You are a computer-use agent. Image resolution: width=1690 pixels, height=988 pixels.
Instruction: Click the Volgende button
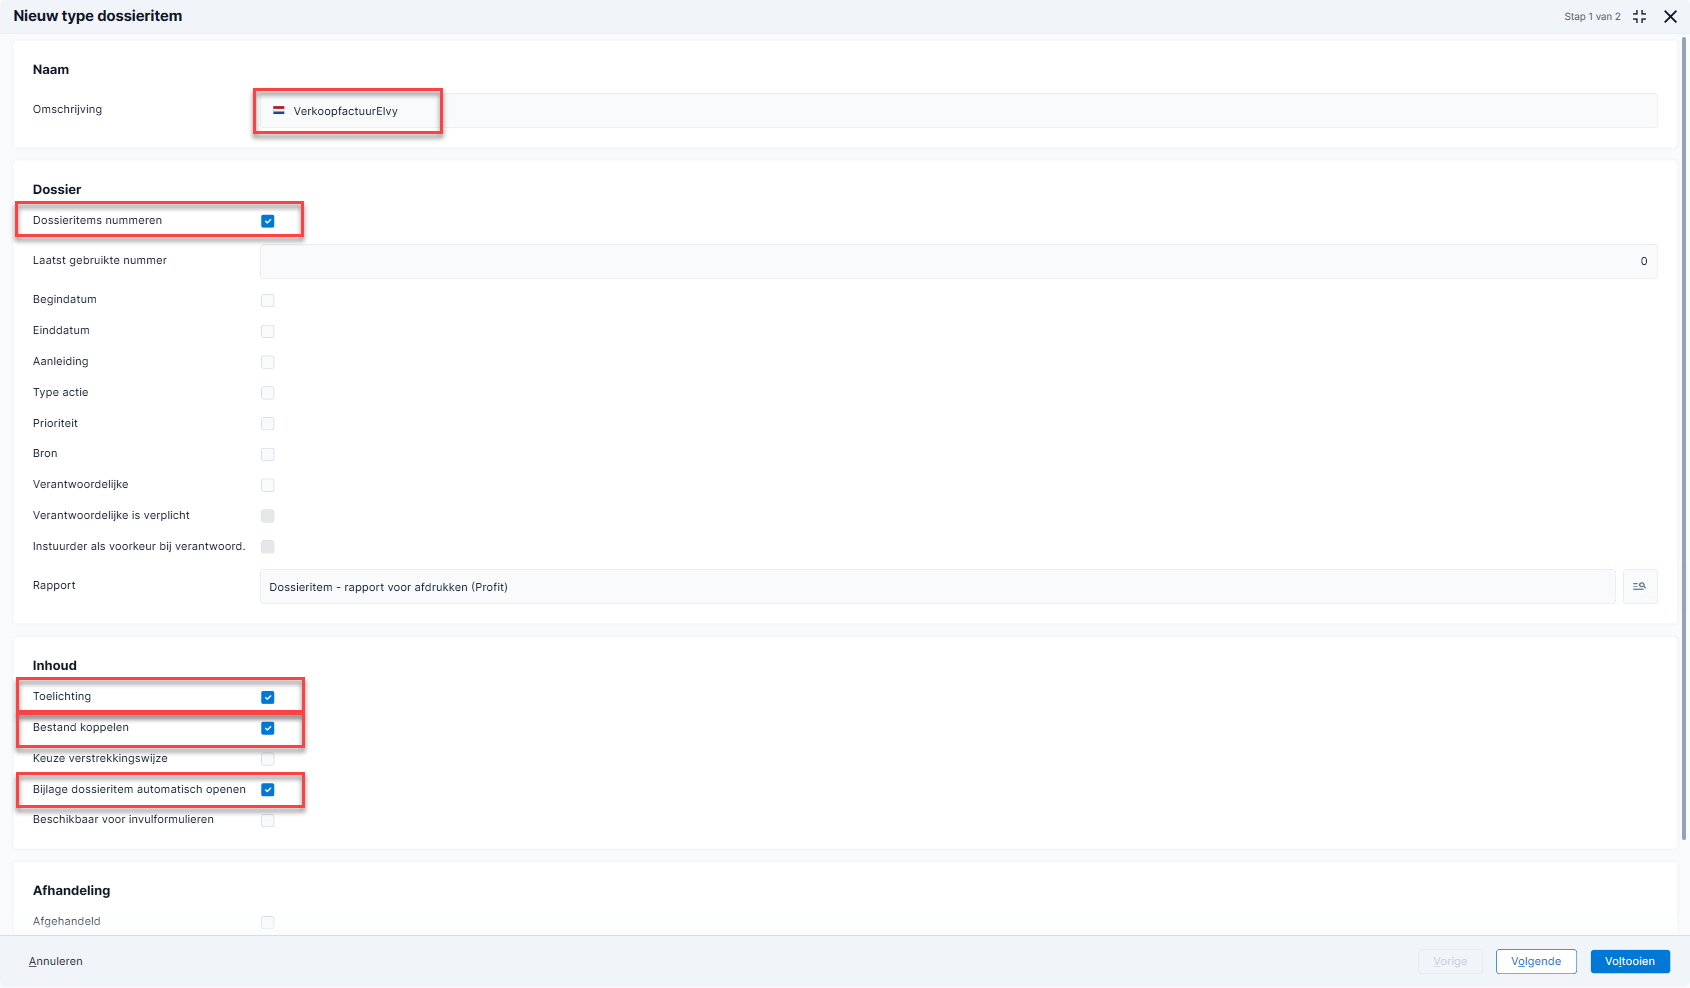(1535, 962)
